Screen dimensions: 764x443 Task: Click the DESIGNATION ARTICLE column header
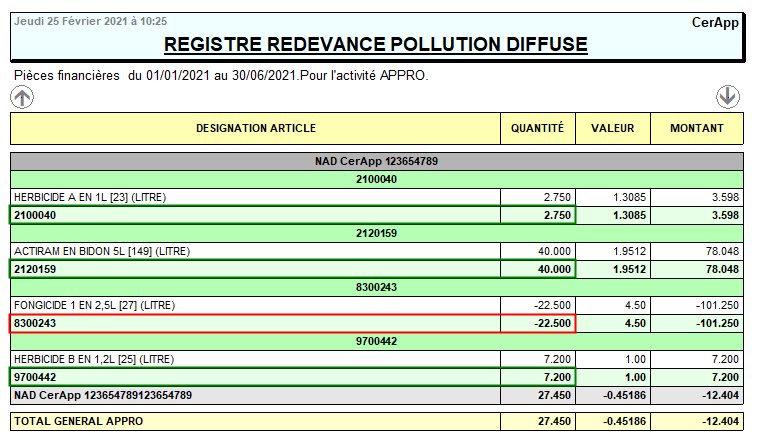click(x=255, y=128)
